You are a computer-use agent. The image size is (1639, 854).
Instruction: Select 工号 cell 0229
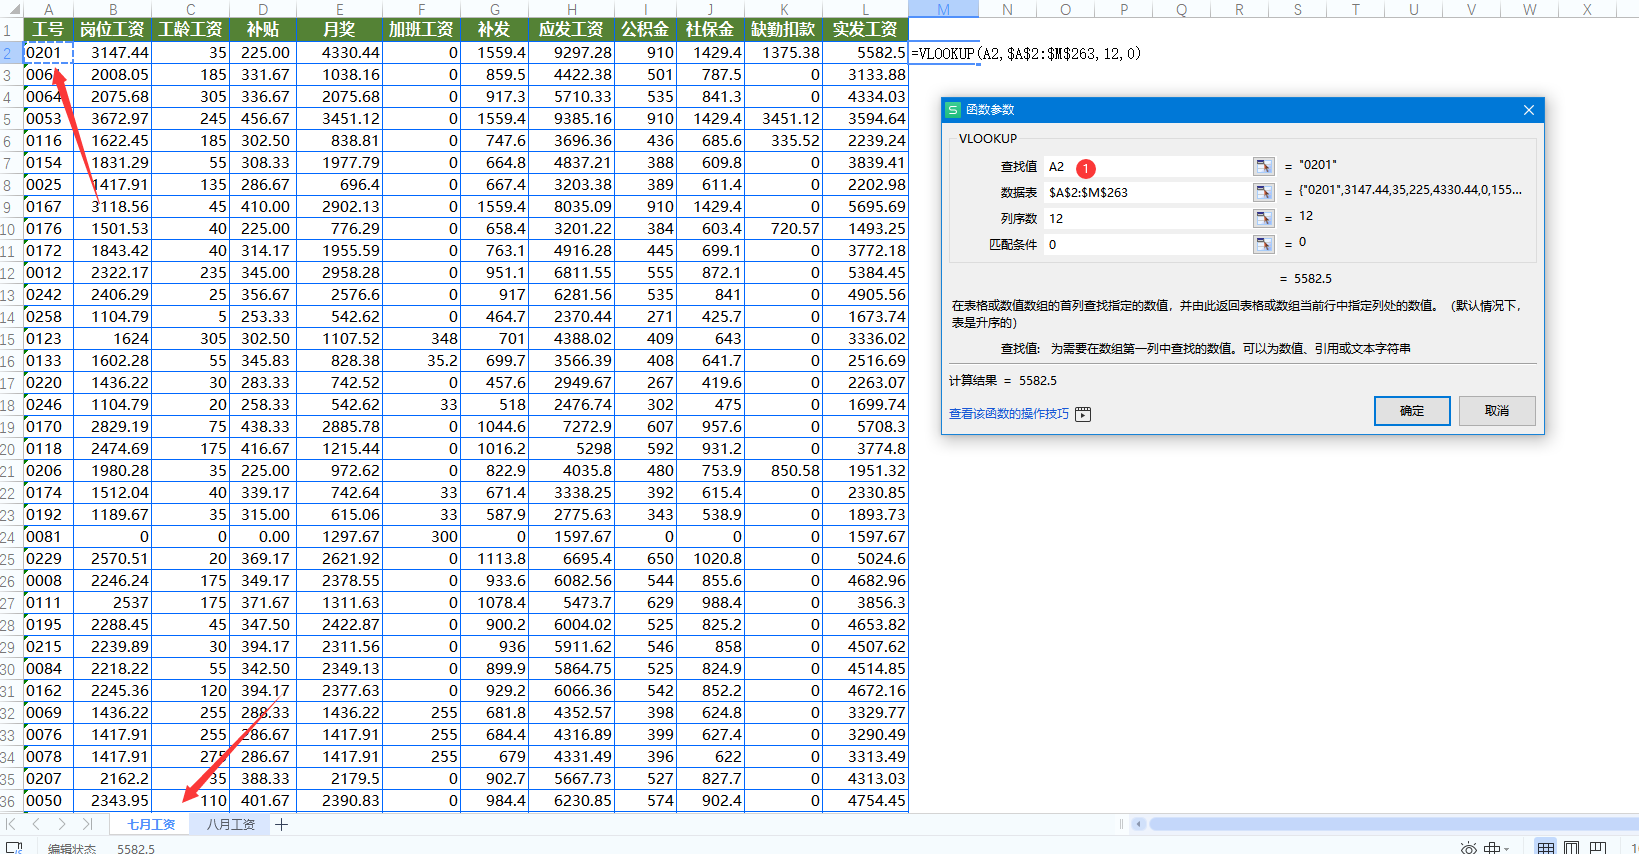tap(48, 559)
